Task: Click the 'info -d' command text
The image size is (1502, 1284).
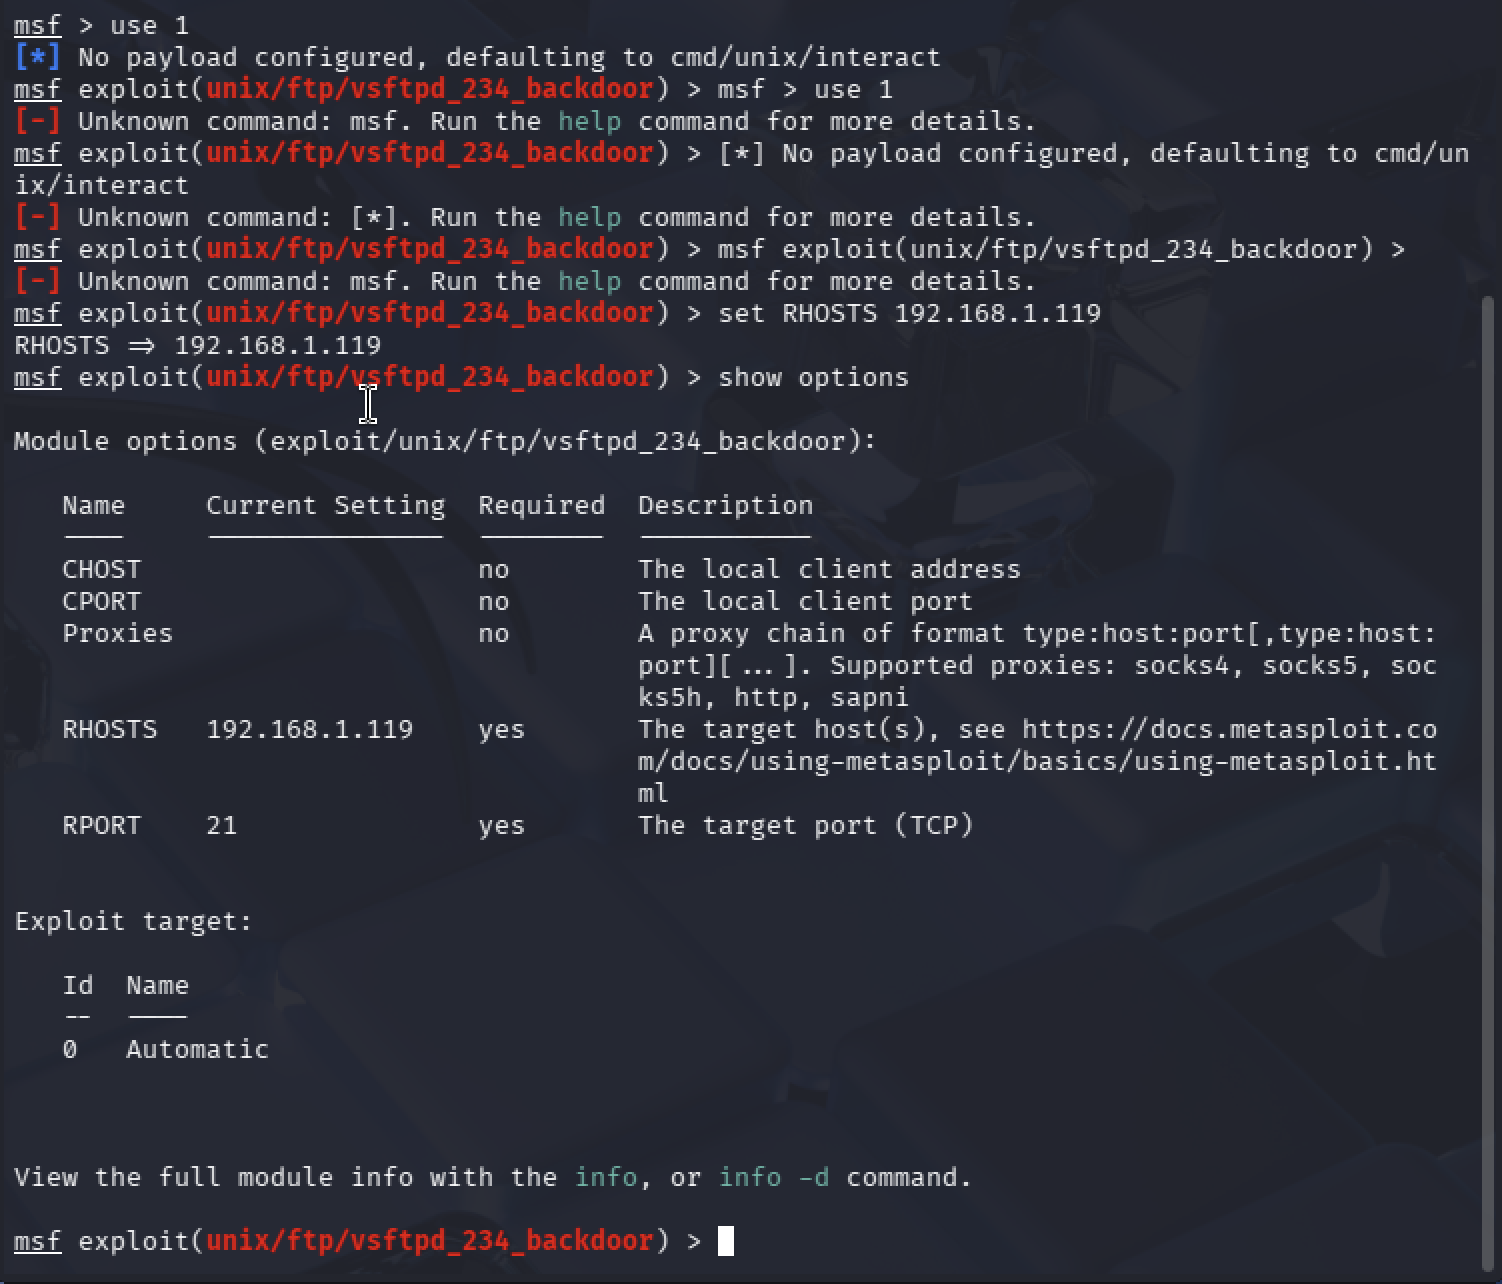Action: point(775,1177)
